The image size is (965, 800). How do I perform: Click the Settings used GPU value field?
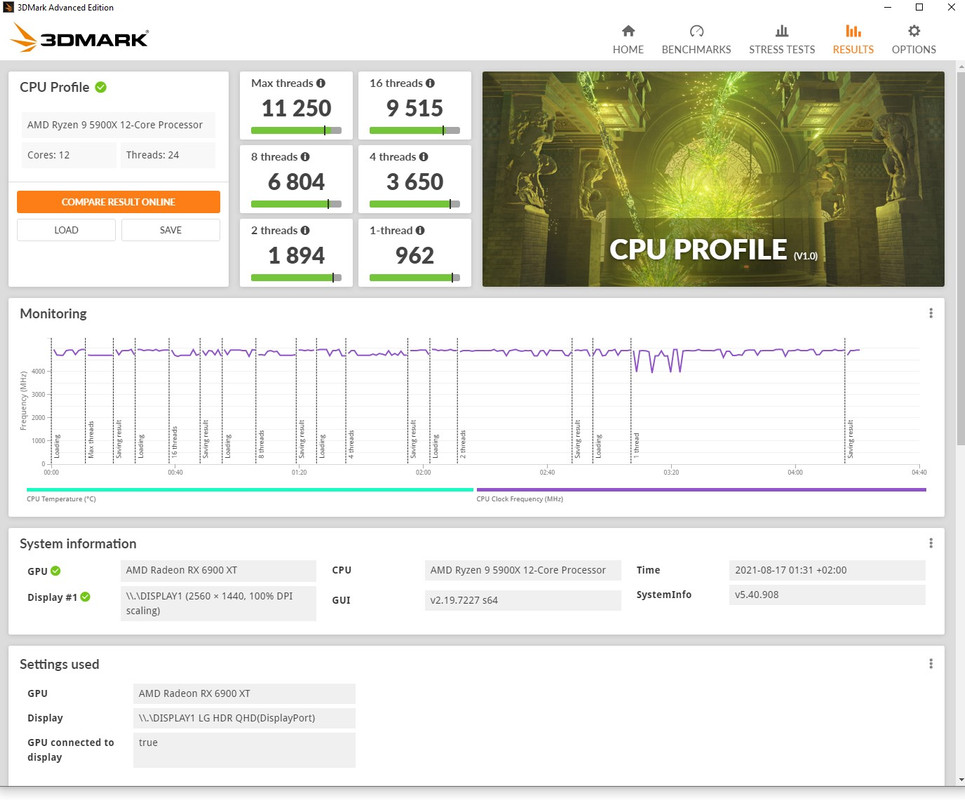(244, 694)
